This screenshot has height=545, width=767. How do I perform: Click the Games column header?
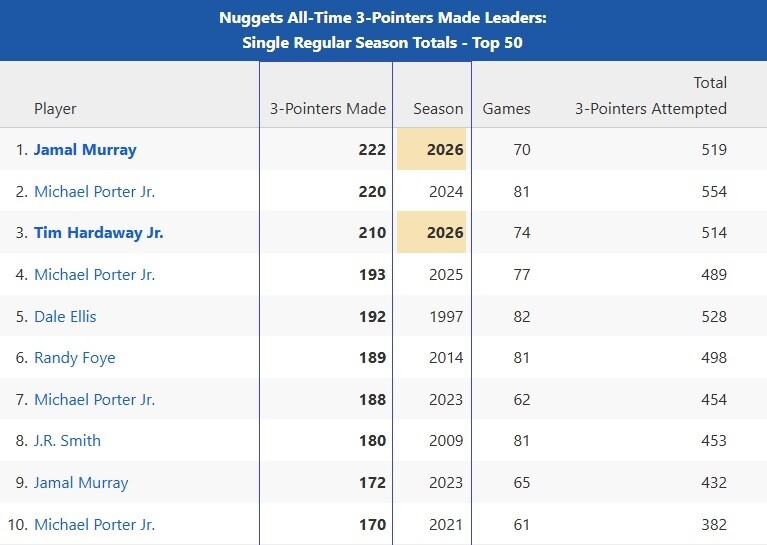(506, 109)
